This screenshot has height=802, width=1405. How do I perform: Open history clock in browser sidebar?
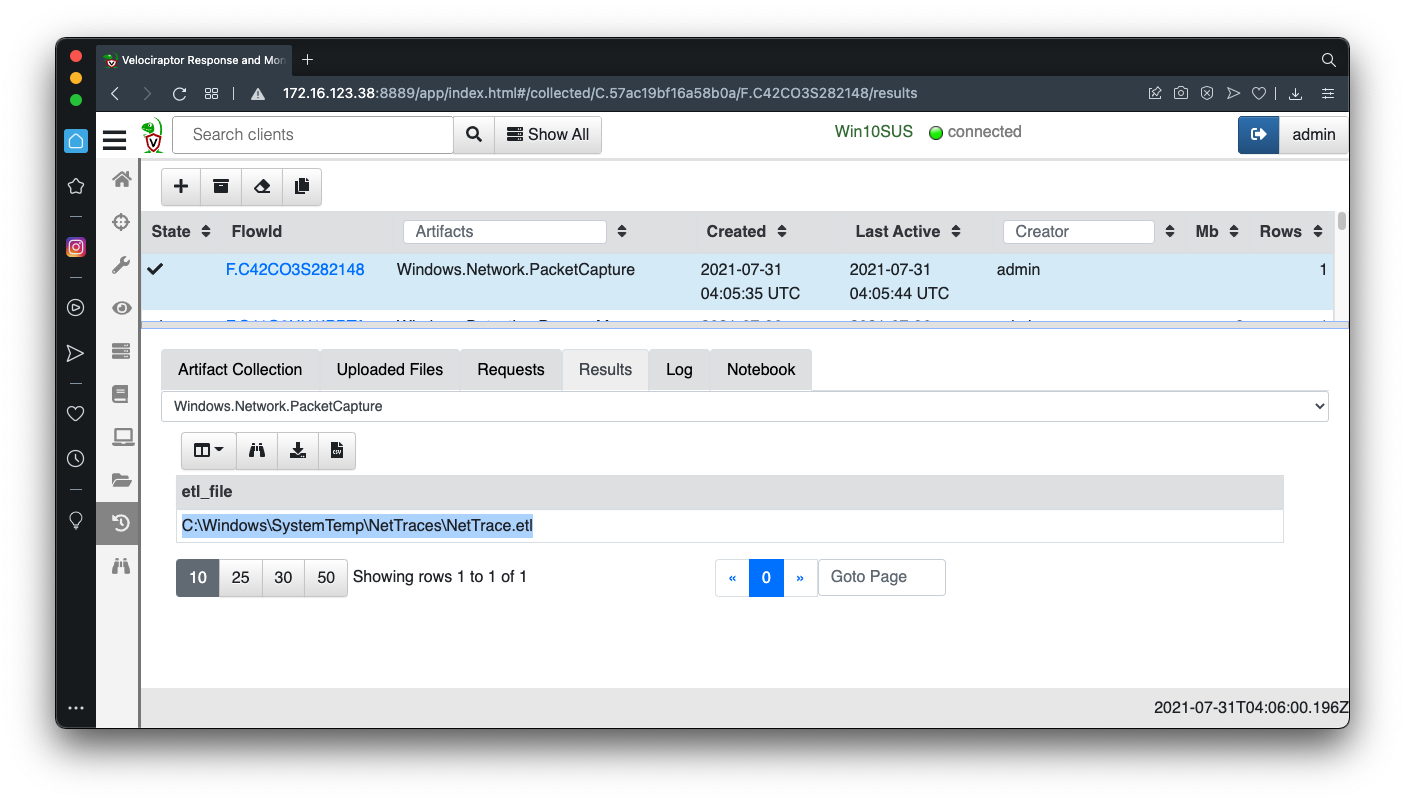click(x=75, y=459)
